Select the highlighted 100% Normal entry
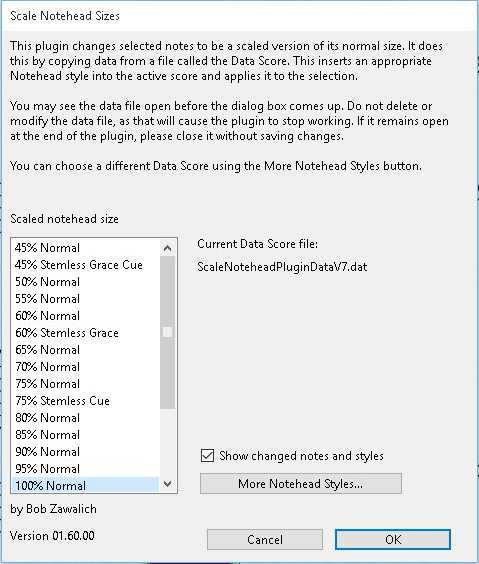 (x=86, y=485)
